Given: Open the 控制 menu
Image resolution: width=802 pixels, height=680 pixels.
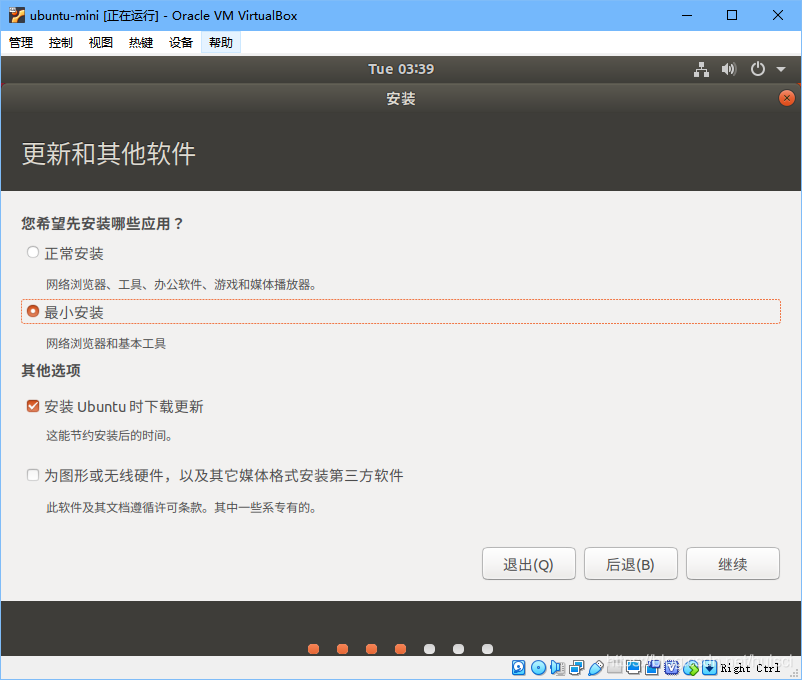Looking at the screenshot, I should (61, 42).
